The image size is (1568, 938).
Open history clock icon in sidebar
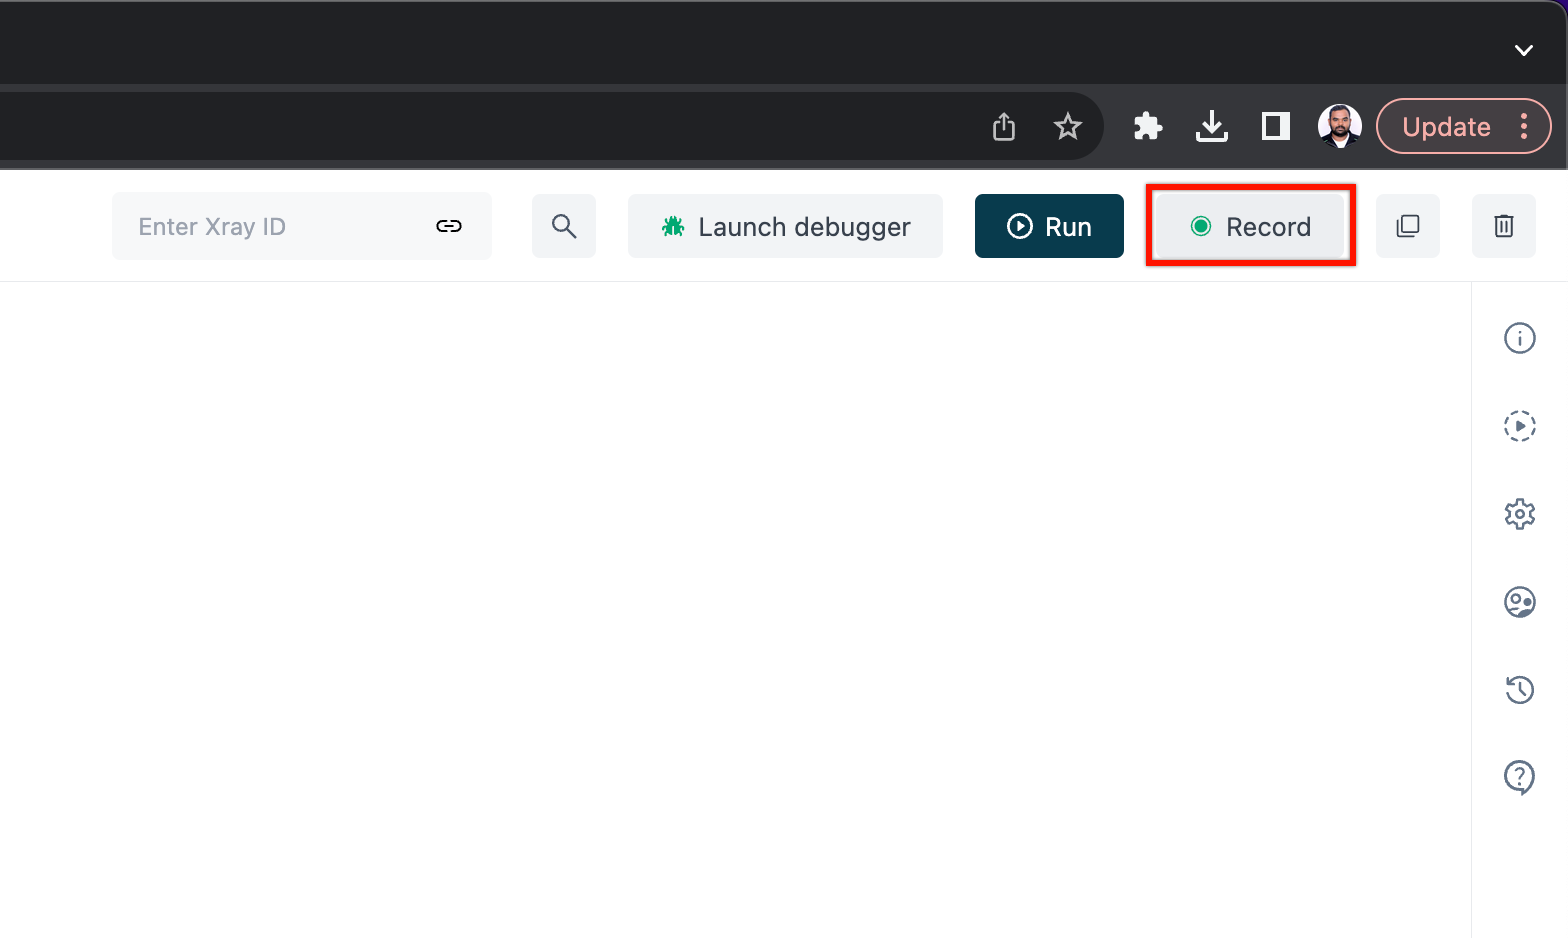1520,689
